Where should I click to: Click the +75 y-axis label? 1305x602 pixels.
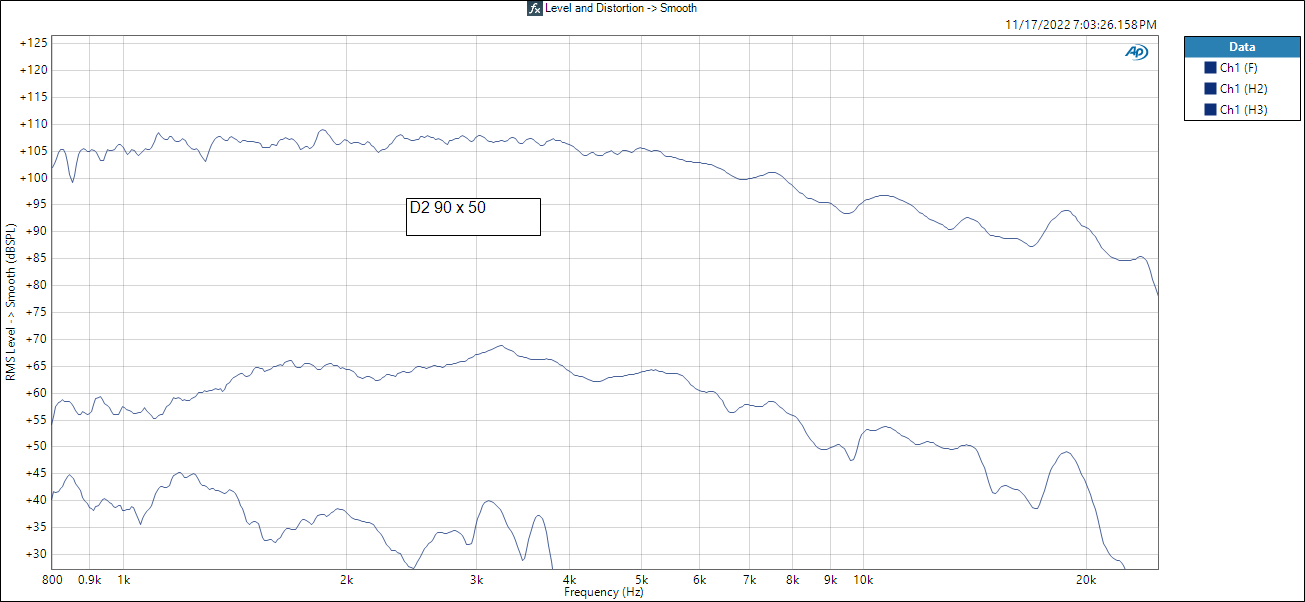[x=37, y=312]
